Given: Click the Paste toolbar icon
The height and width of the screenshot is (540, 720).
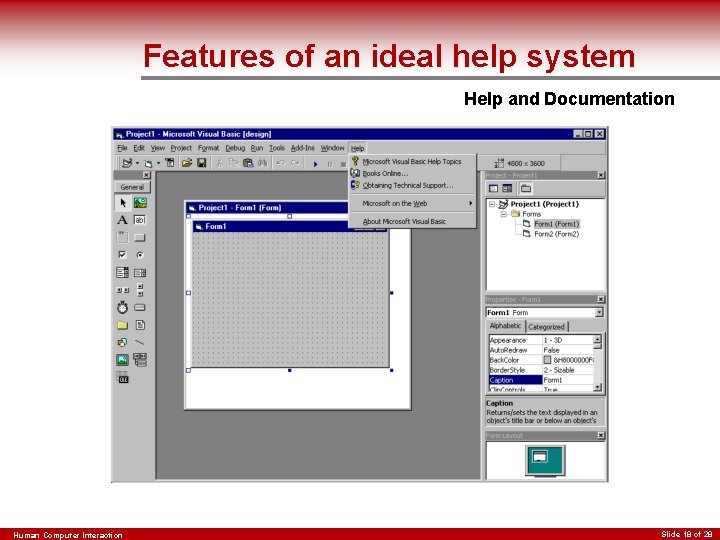Looking at the screenshot, I should tap(248, 163).
